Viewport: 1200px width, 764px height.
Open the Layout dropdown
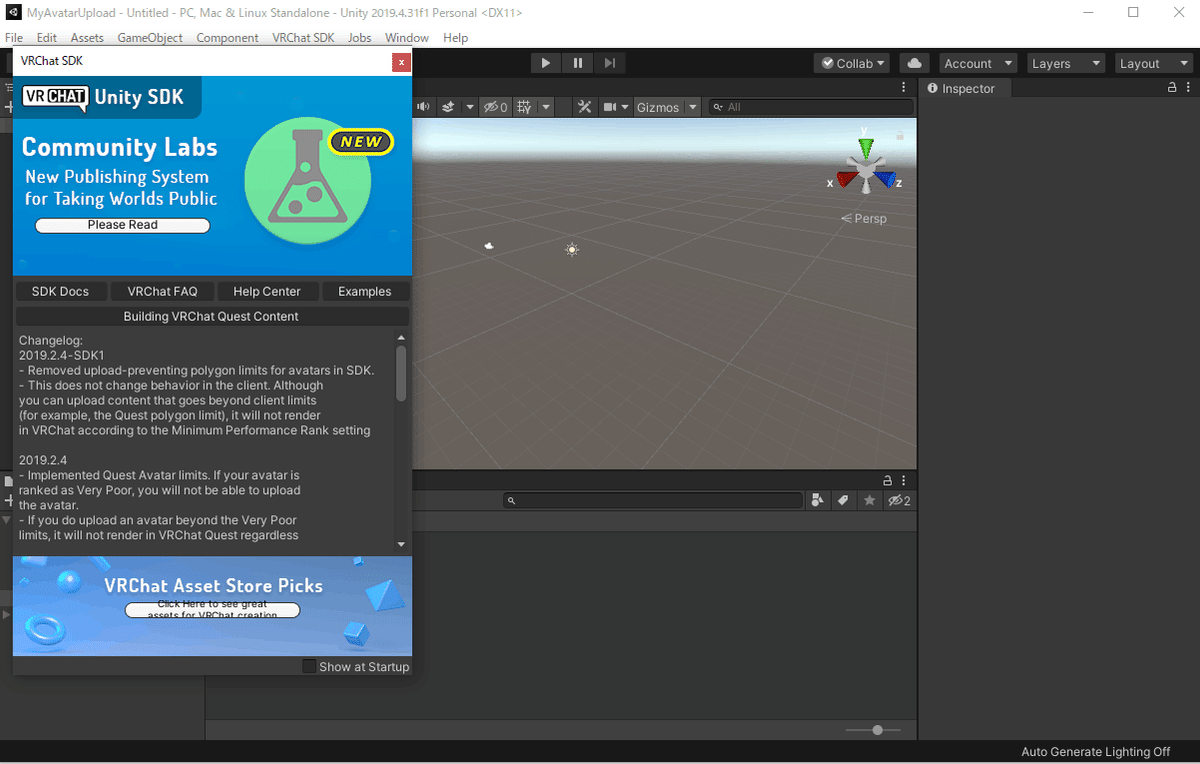(1152, 63)
